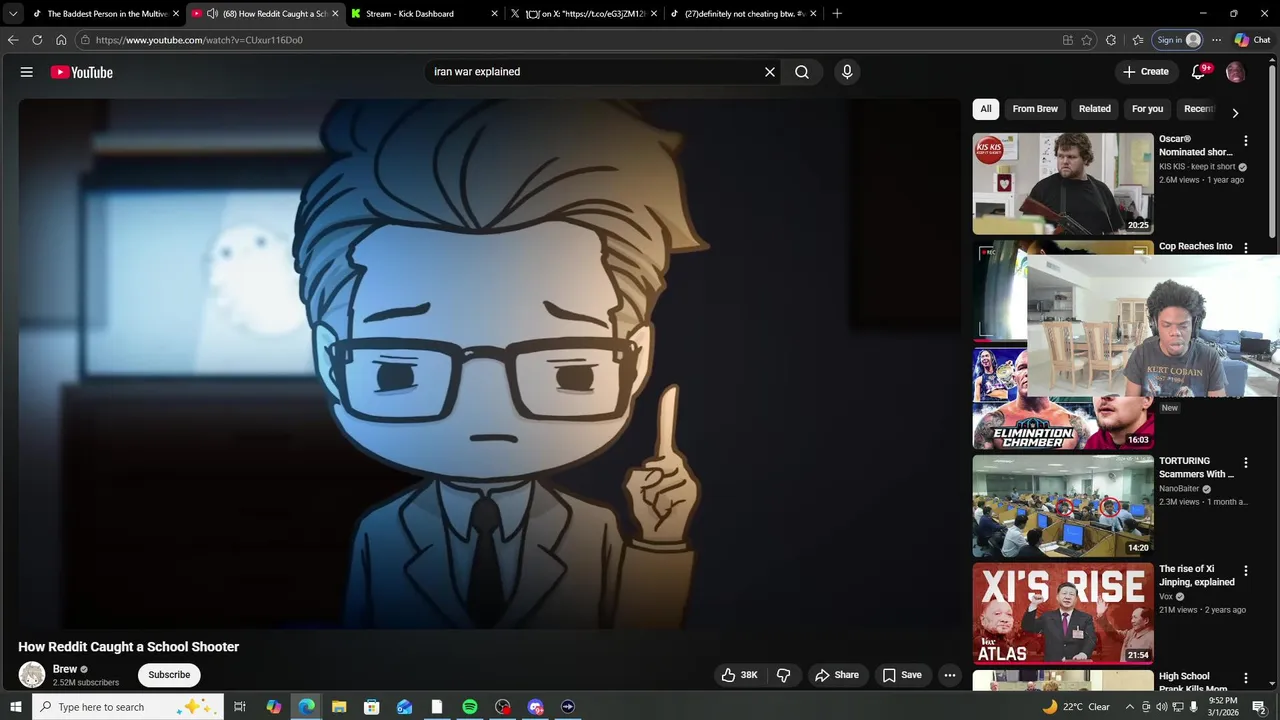Start voice search with microphone

point(847,72)
